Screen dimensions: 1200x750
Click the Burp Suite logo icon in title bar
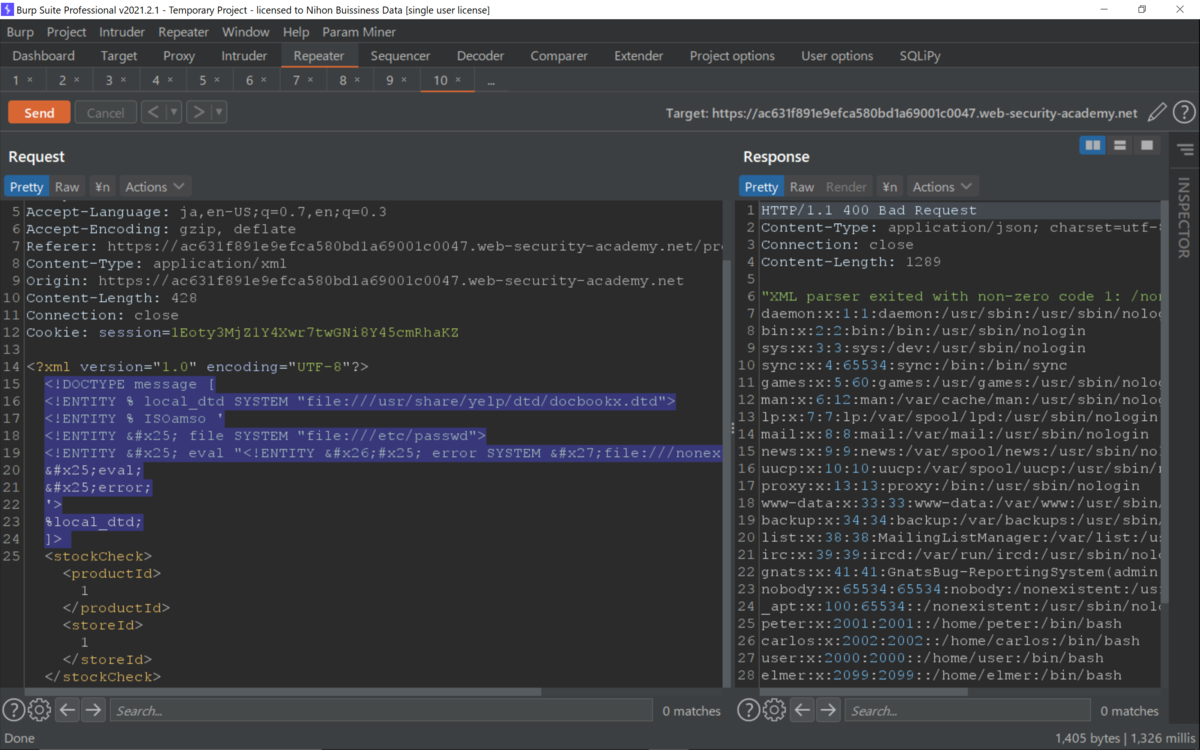pyautogui.click(x=9, y=9)
